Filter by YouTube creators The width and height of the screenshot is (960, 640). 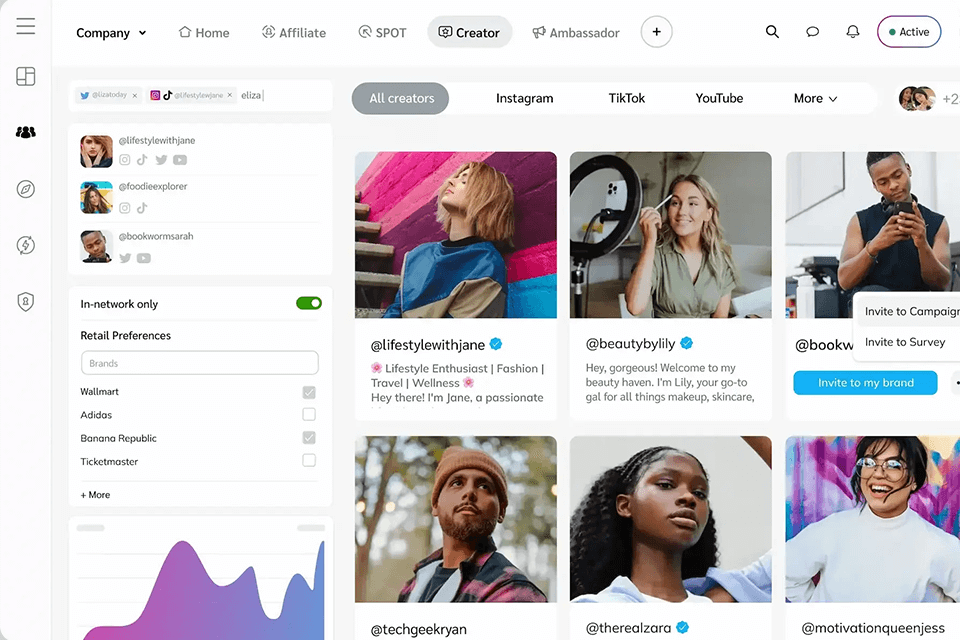tap(719, 98)
